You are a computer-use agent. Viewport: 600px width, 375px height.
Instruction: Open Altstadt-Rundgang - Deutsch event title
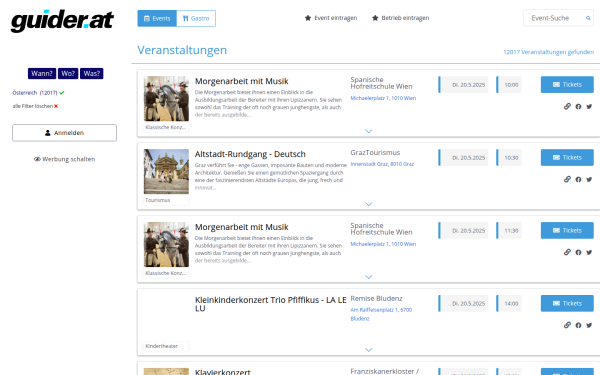pos(250,154)
